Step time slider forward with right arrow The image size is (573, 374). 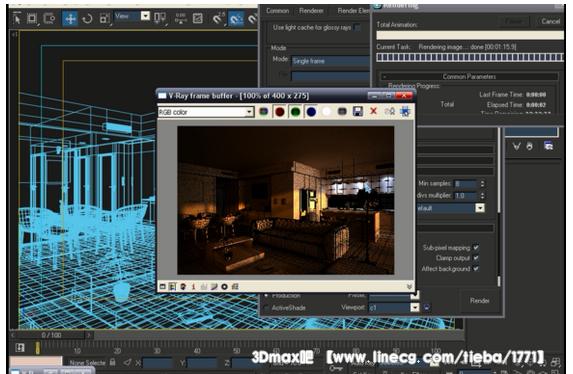point(89,335)
